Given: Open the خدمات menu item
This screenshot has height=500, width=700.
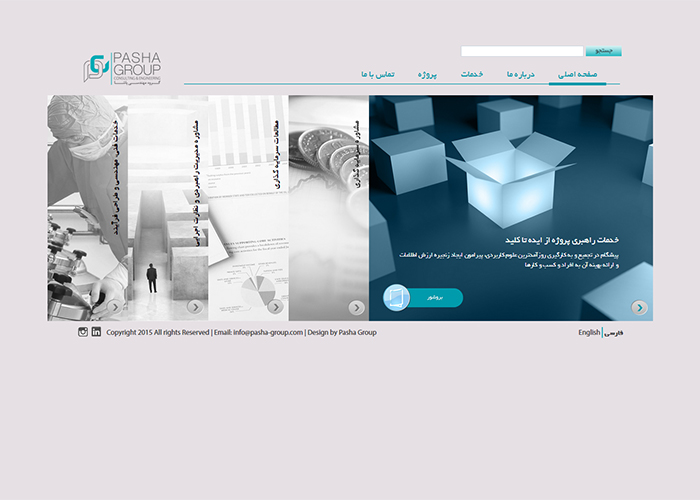Looking at the screenshot, I should (472, 75).
